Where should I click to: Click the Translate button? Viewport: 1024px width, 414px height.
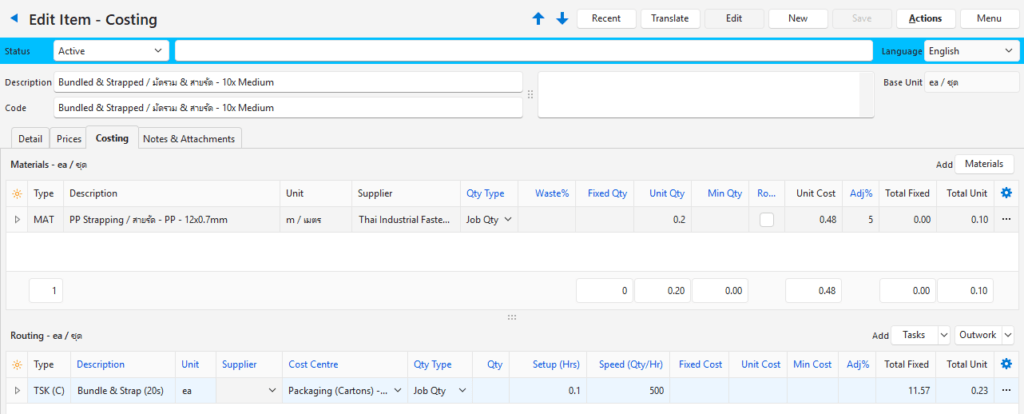tap(669, 19)
